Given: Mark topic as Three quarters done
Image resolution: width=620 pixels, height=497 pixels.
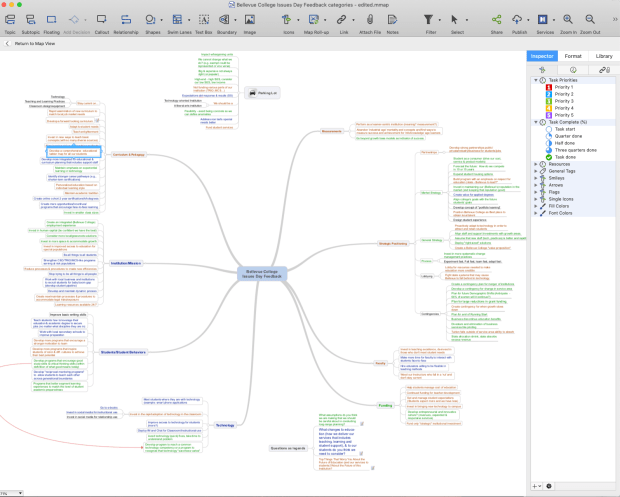Looking at the screenshot, I should coord(571,150).
